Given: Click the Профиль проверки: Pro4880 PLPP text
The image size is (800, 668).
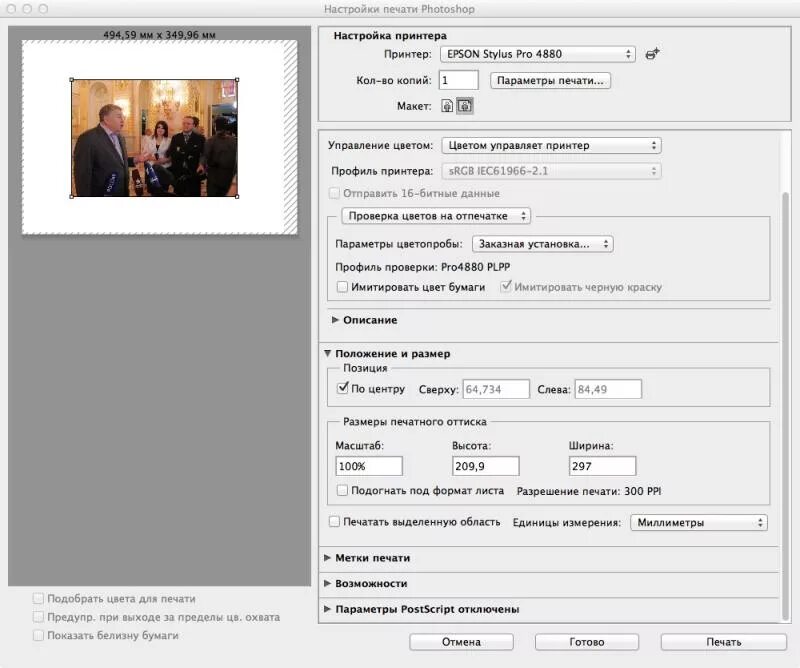Looking at the screenshot, I should click(422, 267).
